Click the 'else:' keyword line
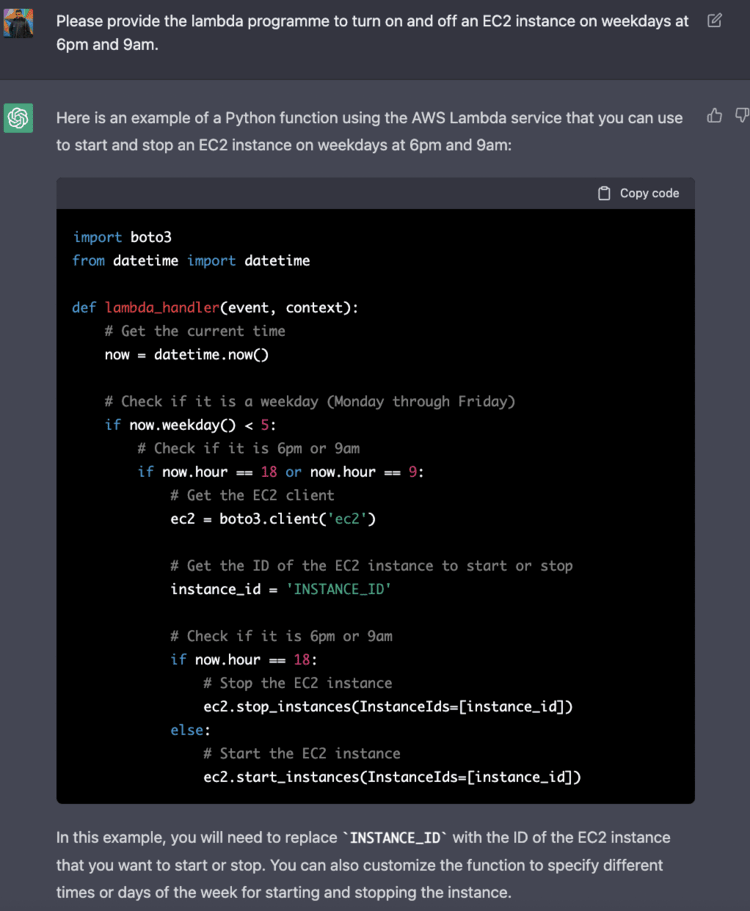 point(191,730)
